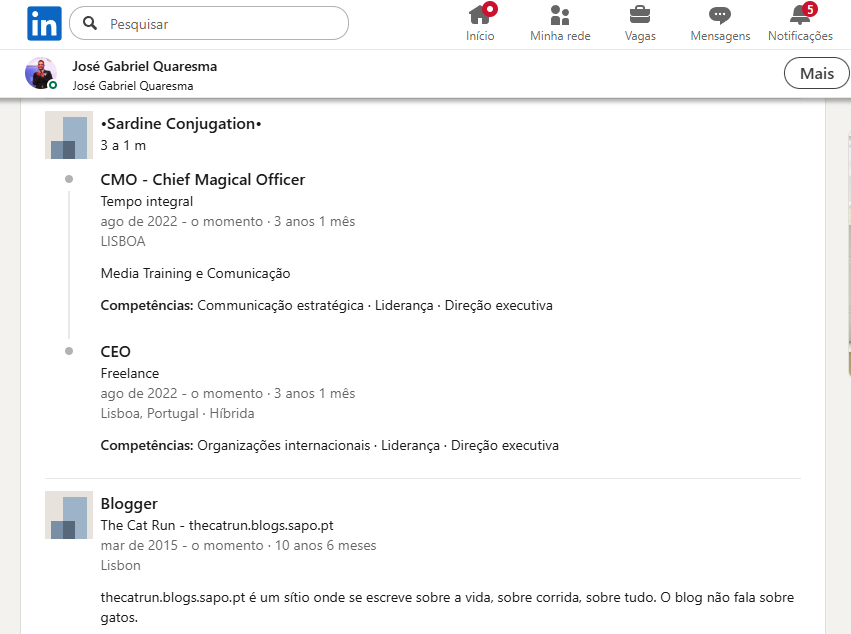Open Notificações bell icon
This screenshot has width=851, height=634.
click(800, 15)
